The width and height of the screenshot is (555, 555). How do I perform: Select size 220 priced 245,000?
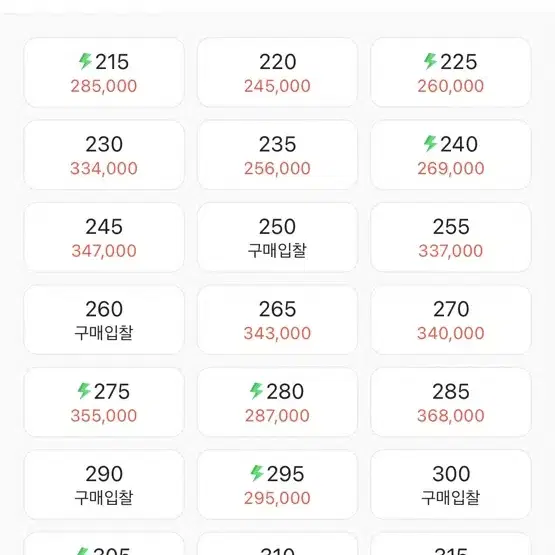point(277,73)
